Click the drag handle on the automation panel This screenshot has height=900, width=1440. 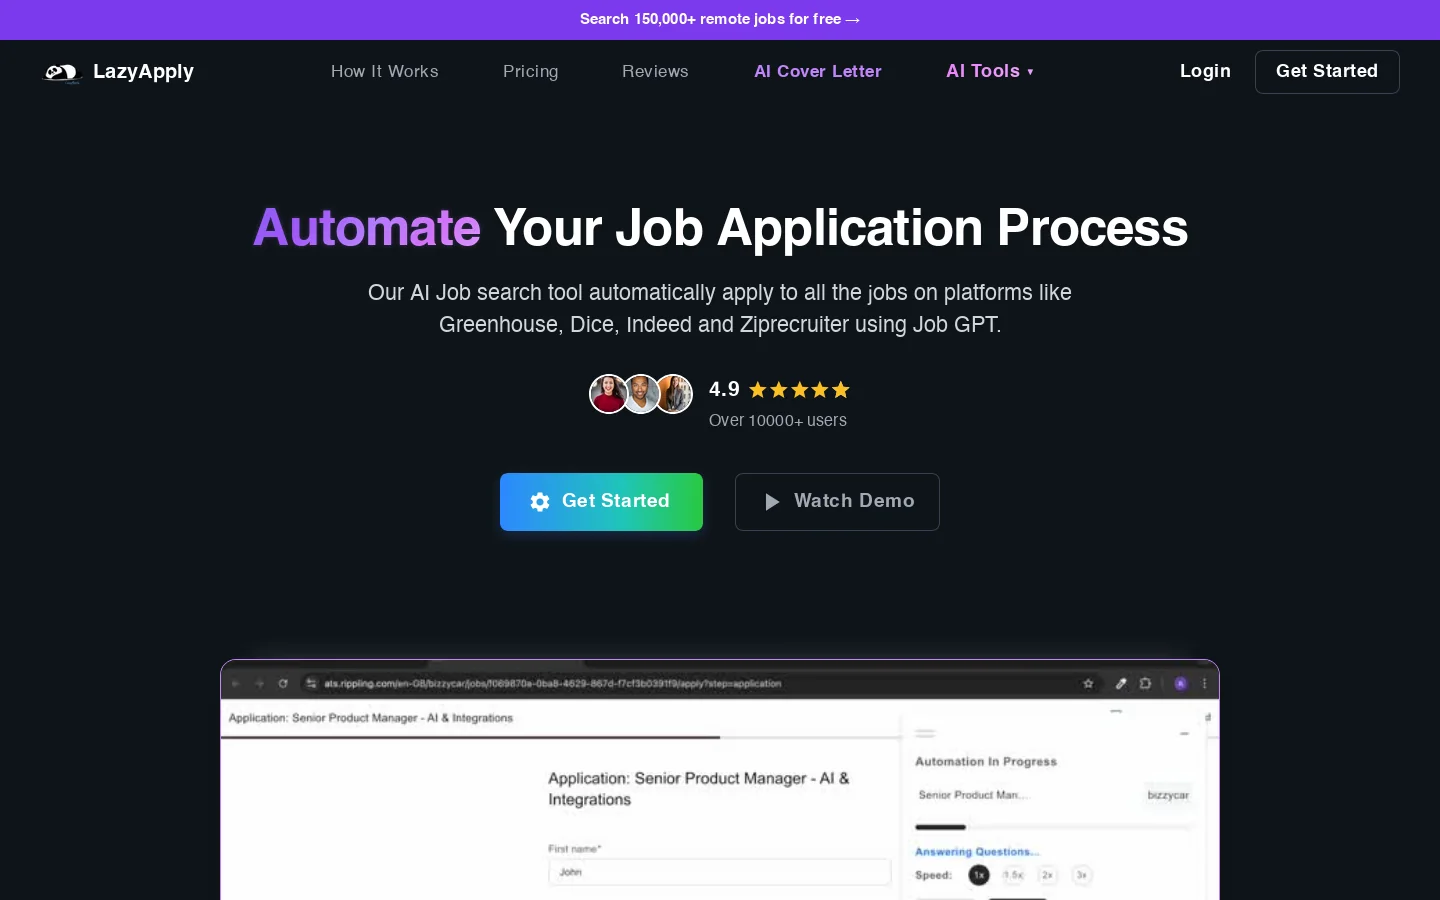[925, 733]
